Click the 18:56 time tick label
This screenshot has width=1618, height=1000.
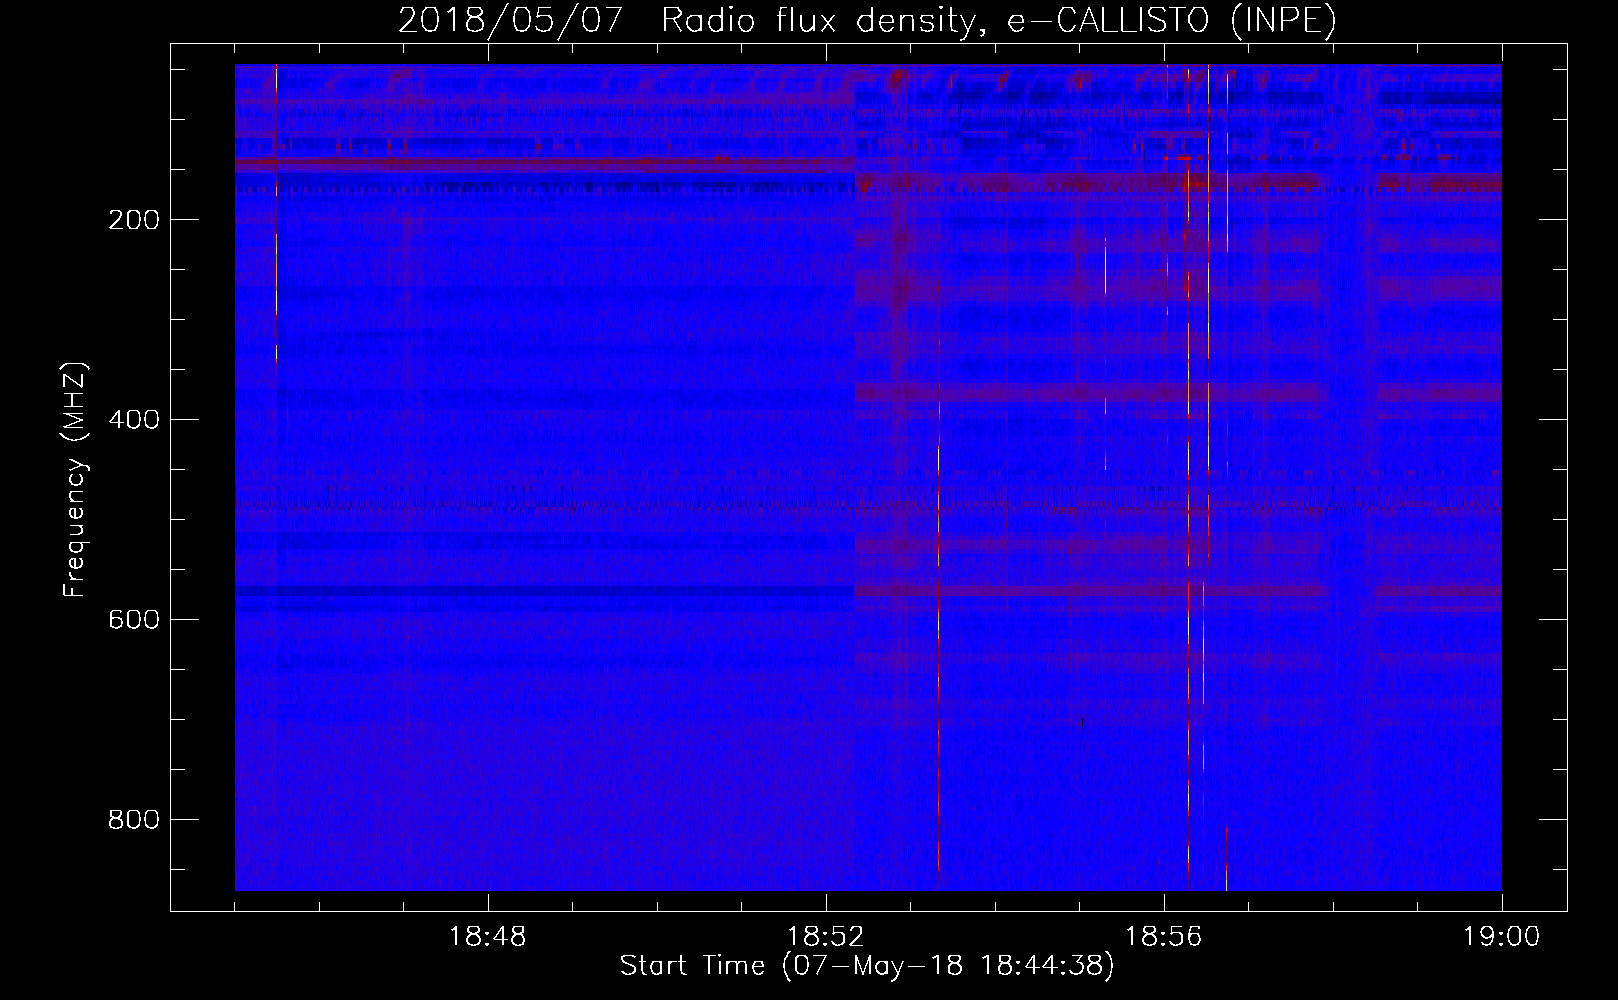[1164, 937]
